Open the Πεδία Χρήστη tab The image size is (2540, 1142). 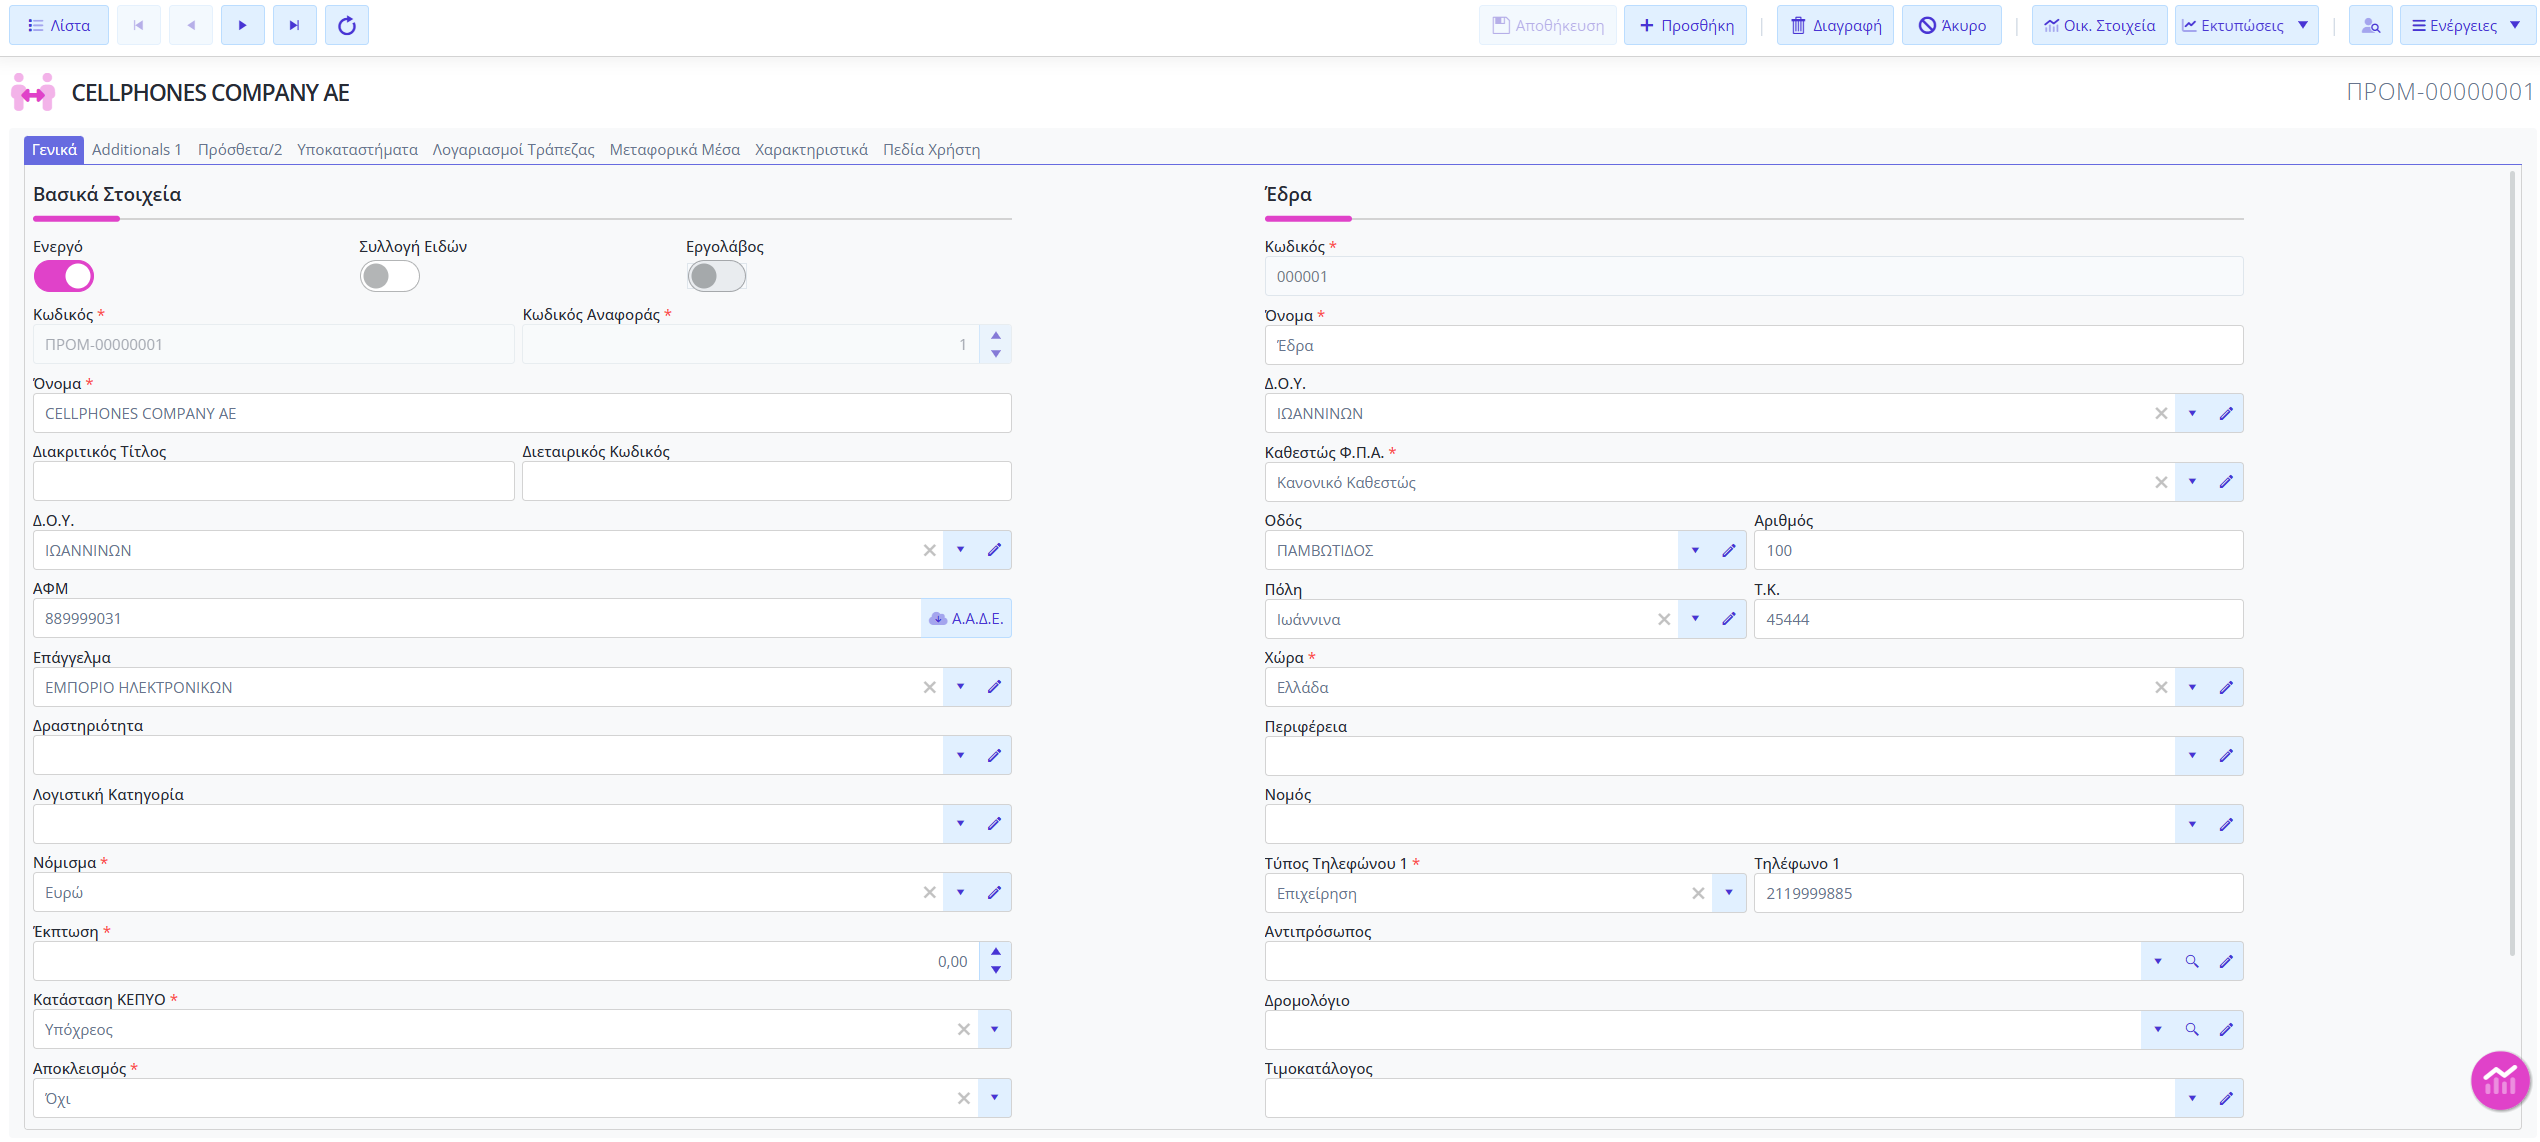[931, 149]
